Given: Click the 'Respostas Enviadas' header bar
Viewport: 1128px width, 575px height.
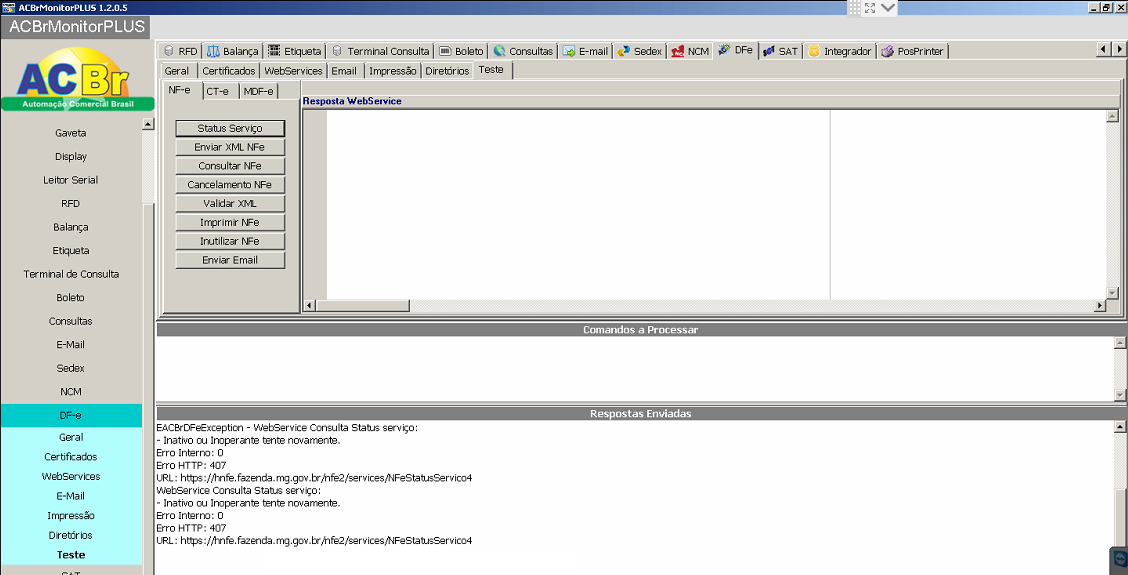Looking at the screenshot, I should click(640, 414).
